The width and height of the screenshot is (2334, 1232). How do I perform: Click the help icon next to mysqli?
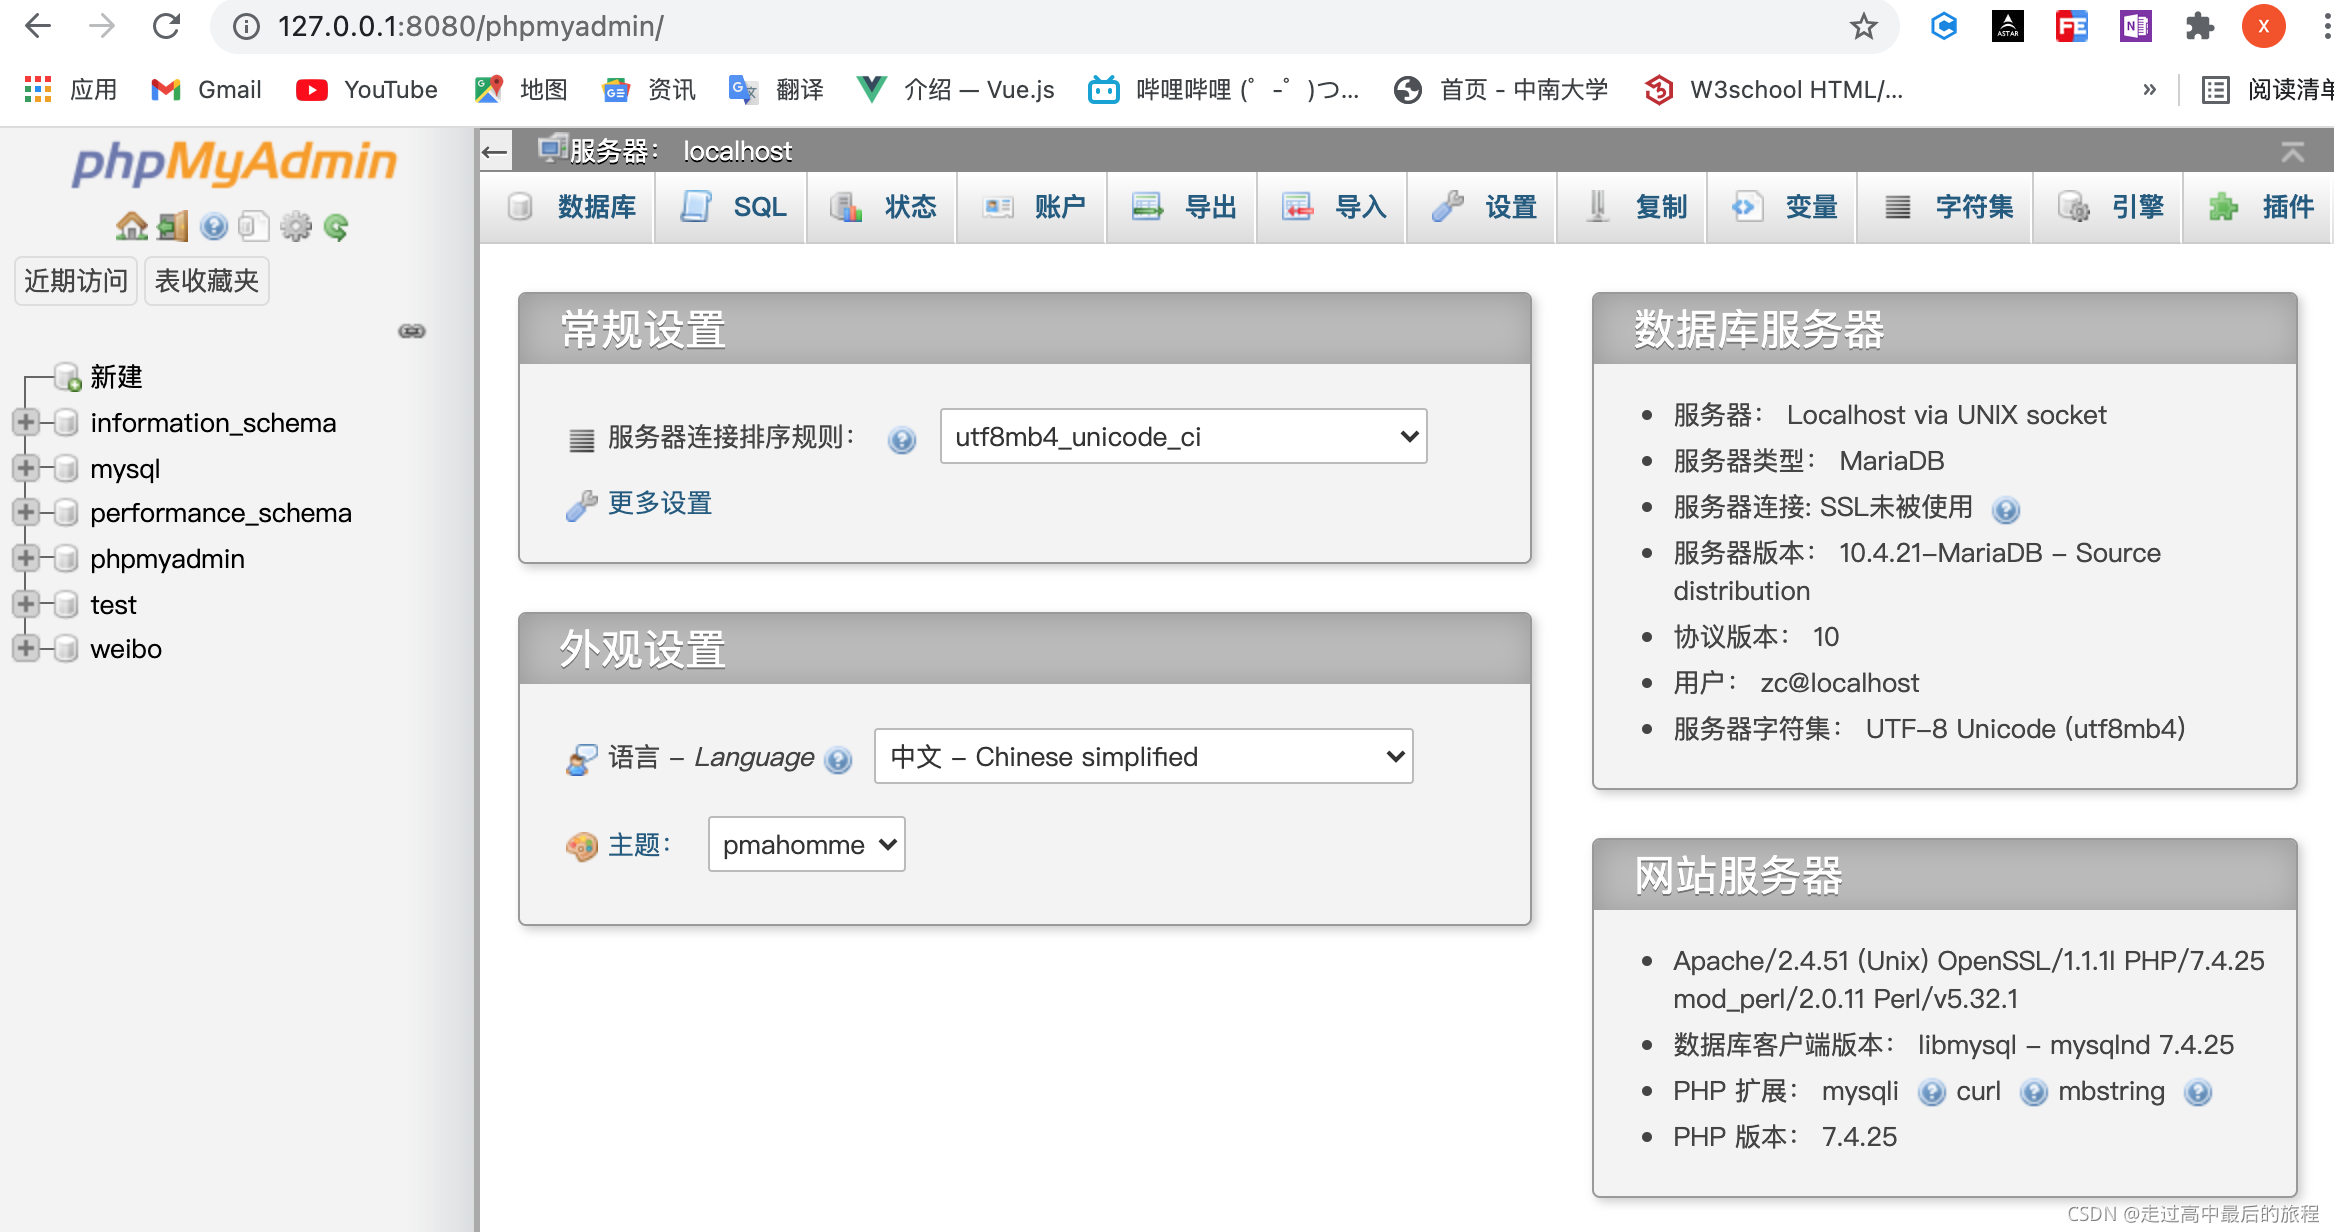tap(1931, 1092)
